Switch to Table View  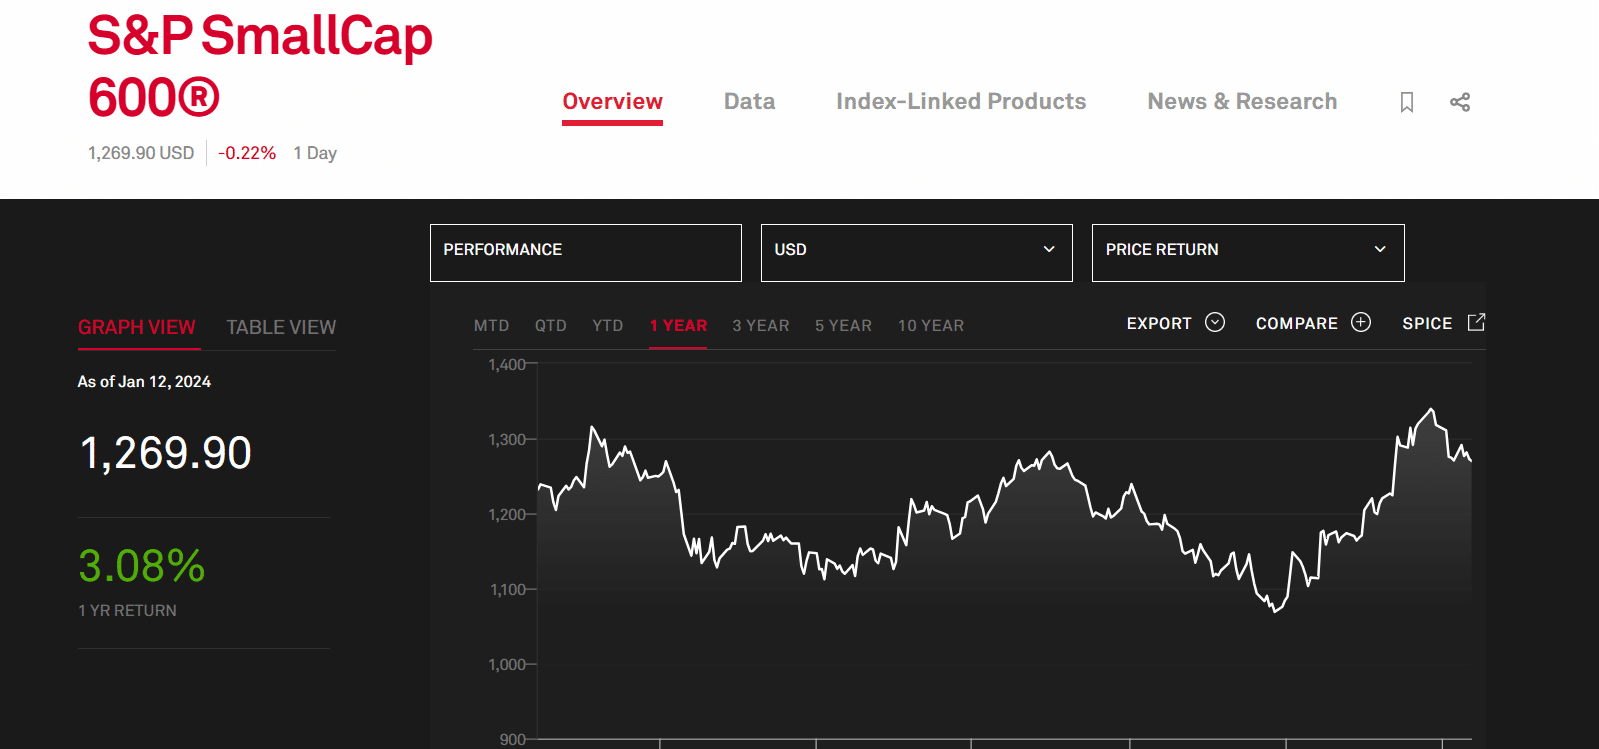tap(281, 327)
